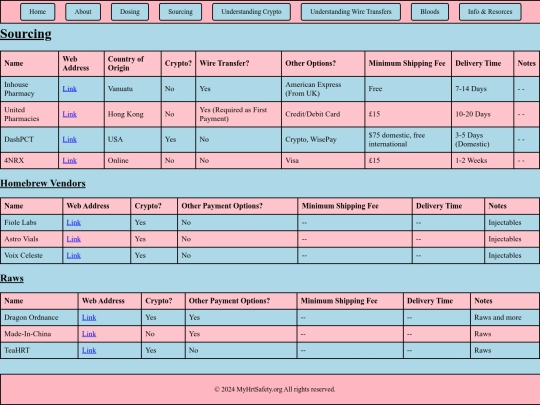
Task: Open the 4NRX web address link
Action: point(70,160)
